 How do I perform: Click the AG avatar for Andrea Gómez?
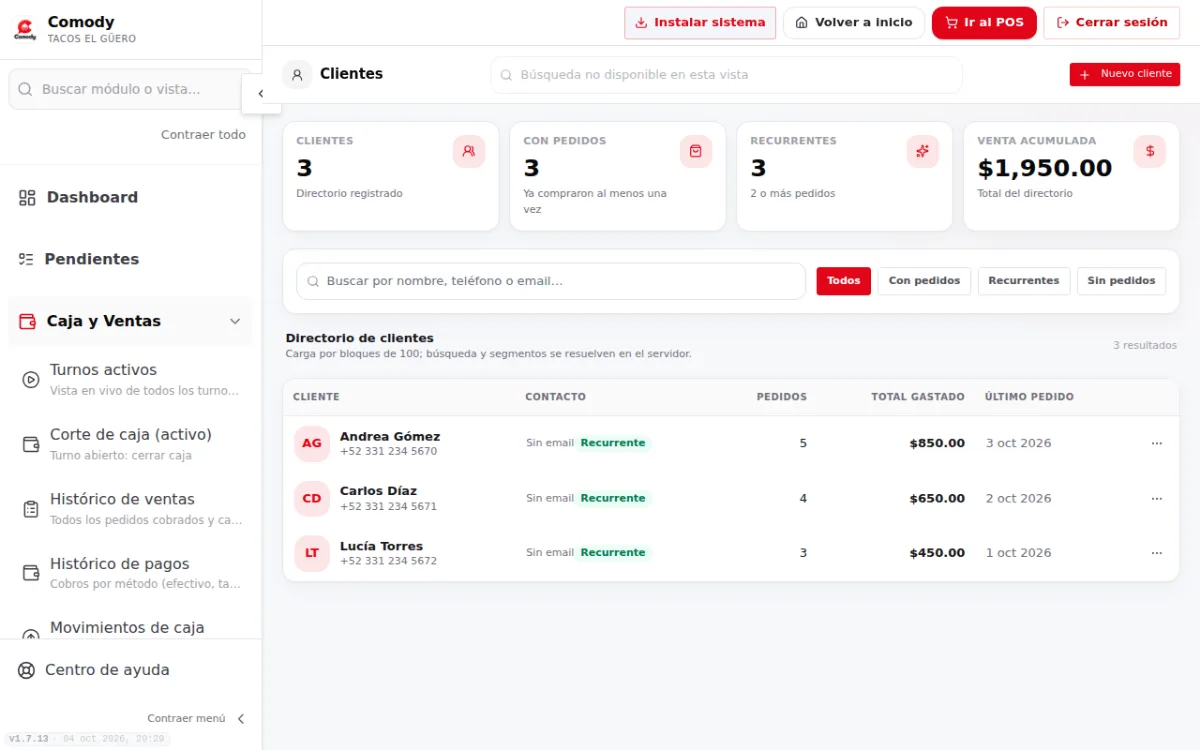pyautogui.click(x=312, y=443)
